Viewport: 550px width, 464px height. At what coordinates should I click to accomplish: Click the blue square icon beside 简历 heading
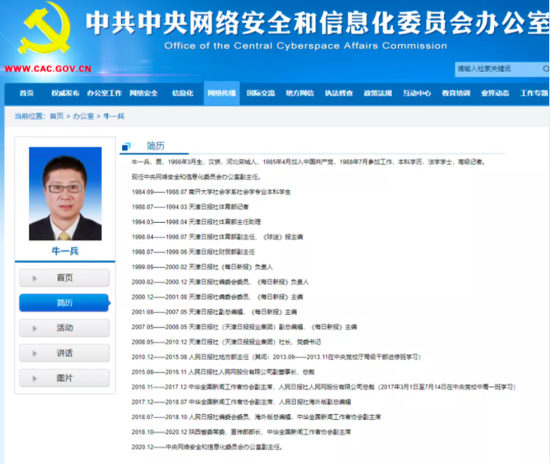[x=126, y=147]
